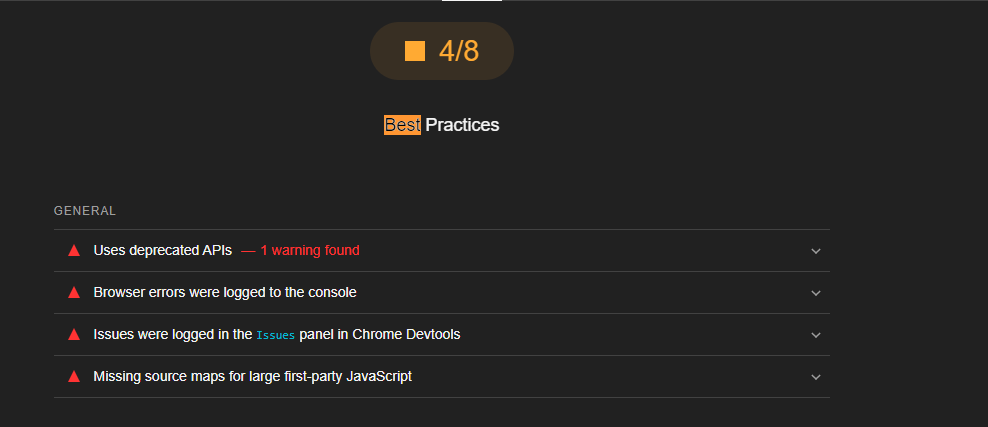
Task: Click the Practices heading word
Action: click(462, 125)
